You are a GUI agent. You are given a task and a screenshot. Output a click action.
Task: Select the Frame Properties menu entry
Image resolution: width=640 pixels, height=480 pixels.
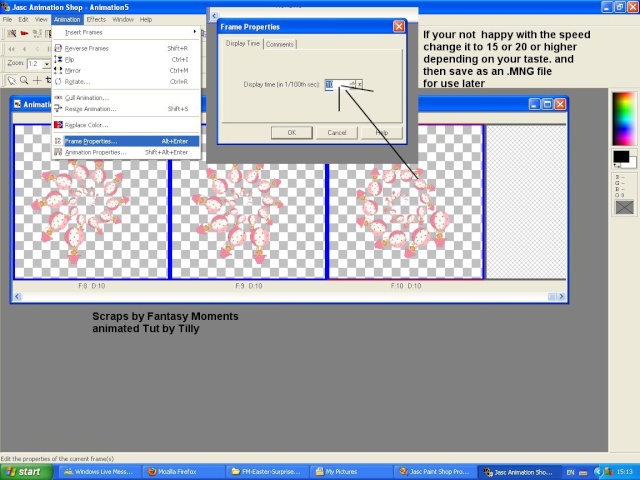tap(127, 141)
